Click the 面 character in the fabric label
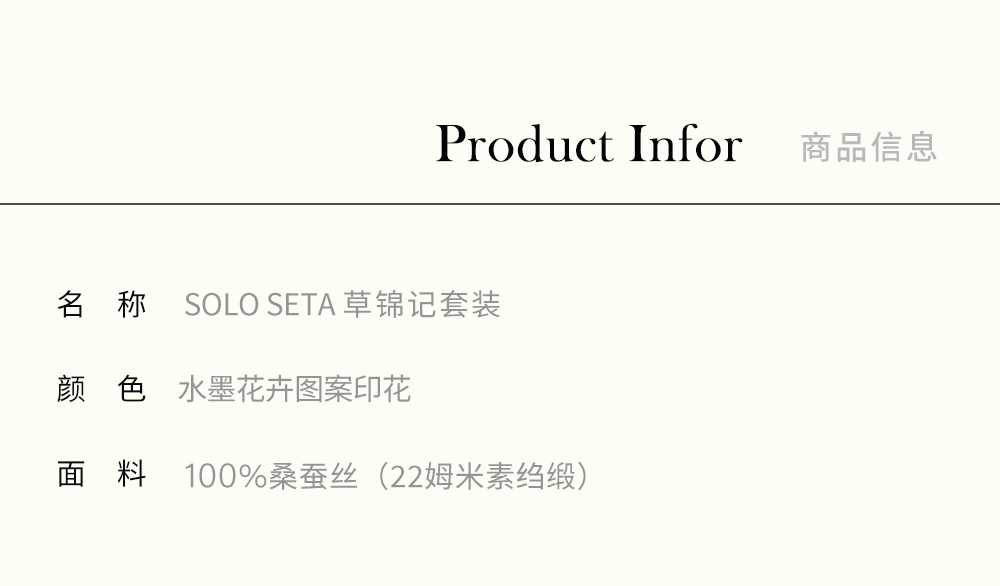 tap(71, 474)
